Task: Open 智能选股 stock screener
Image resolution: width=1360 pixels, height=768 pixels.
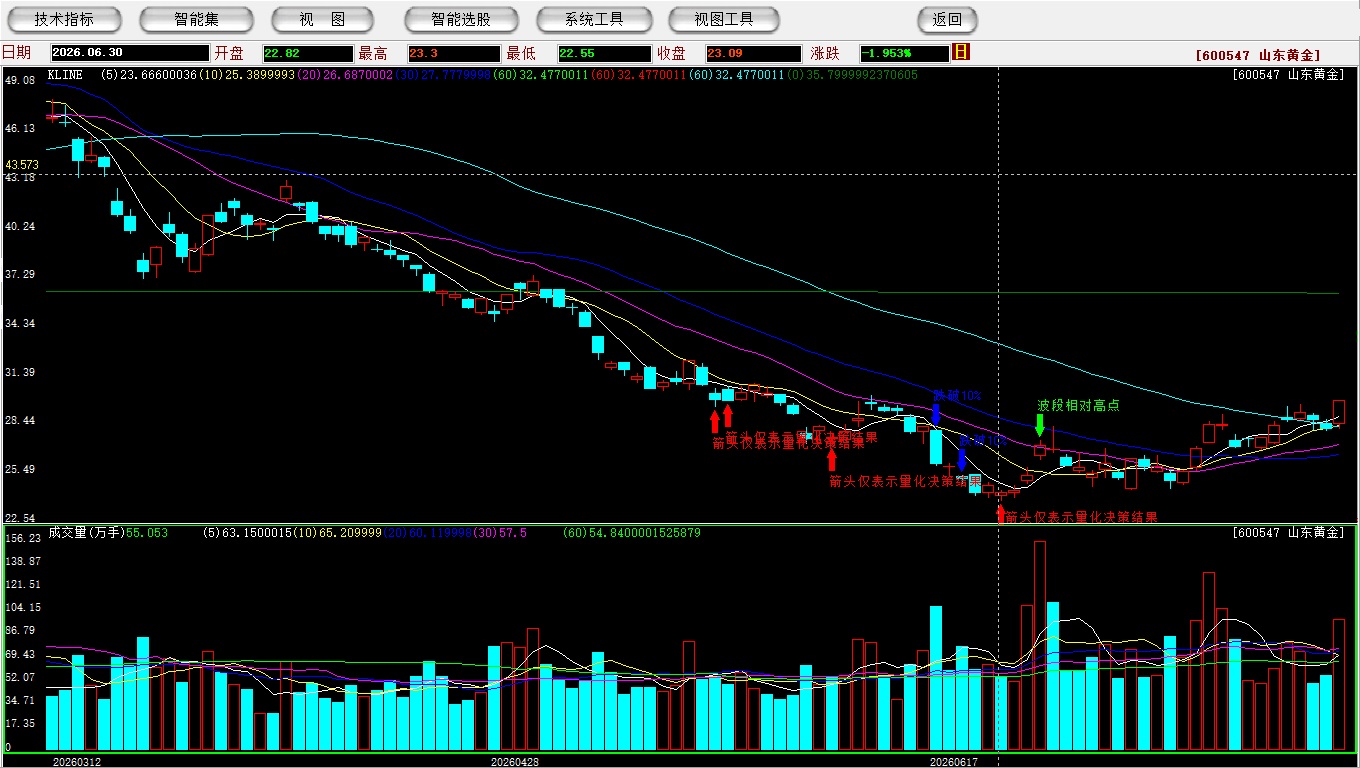Action: pos(461,19)
